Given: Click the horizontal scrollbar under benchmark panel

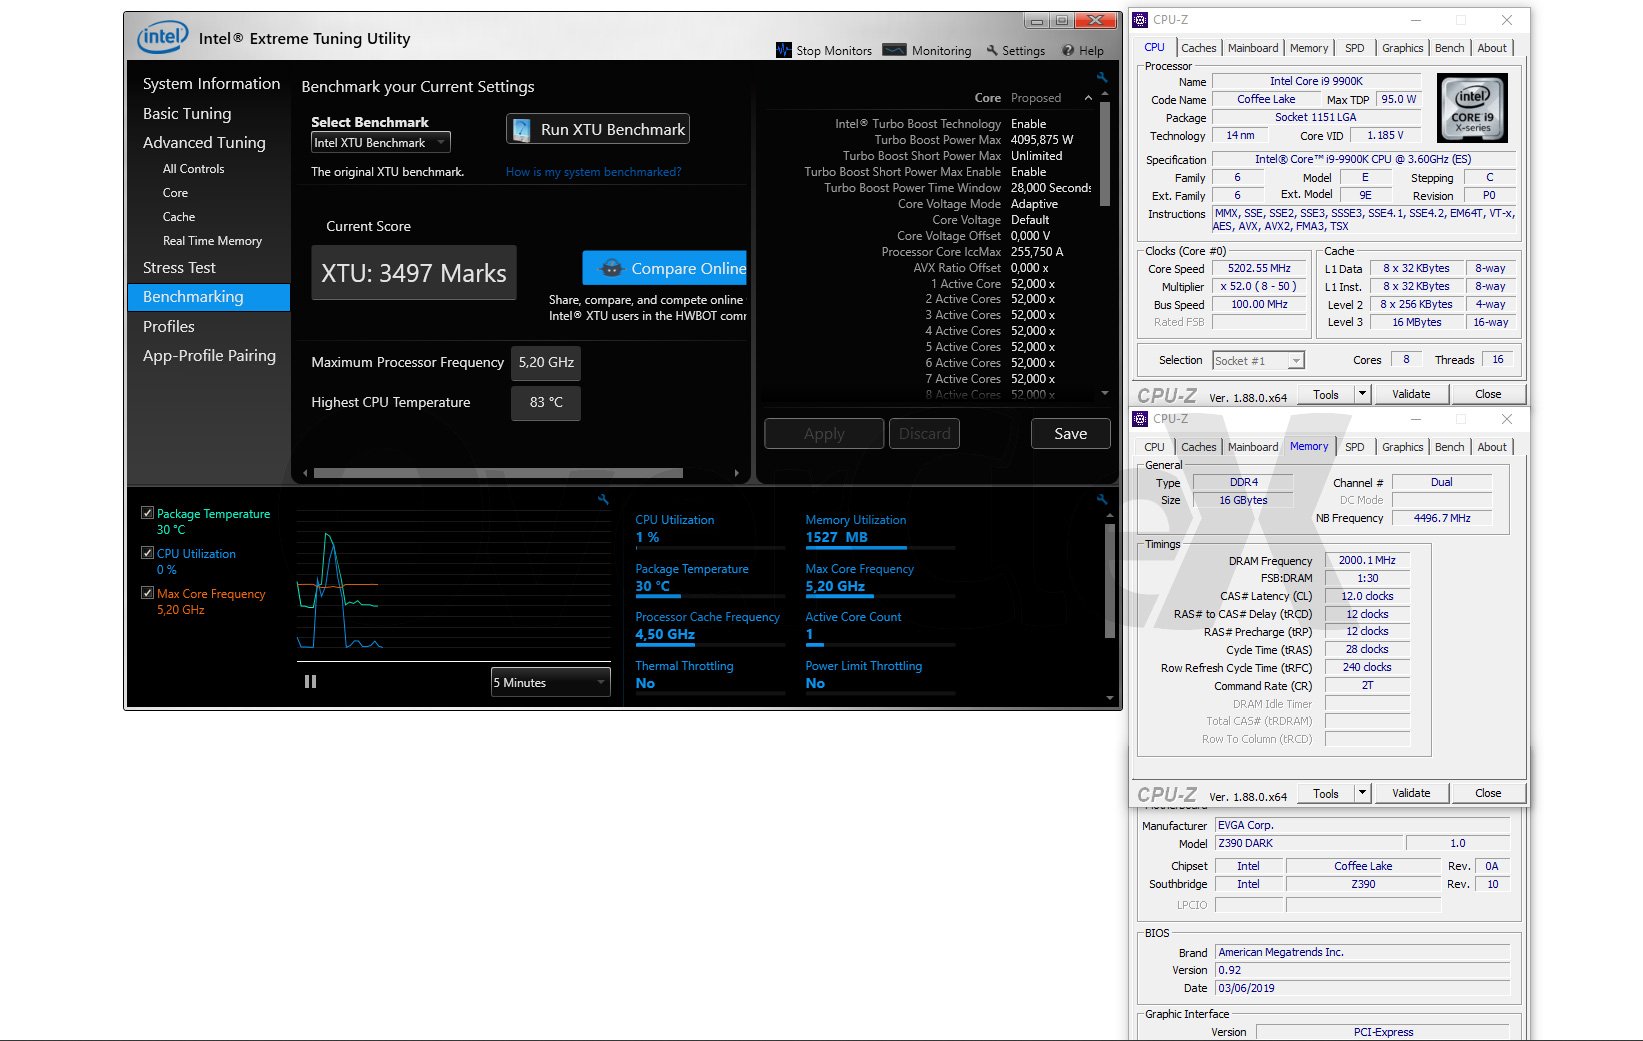Looking at the screenshot, I should [498, 473].
